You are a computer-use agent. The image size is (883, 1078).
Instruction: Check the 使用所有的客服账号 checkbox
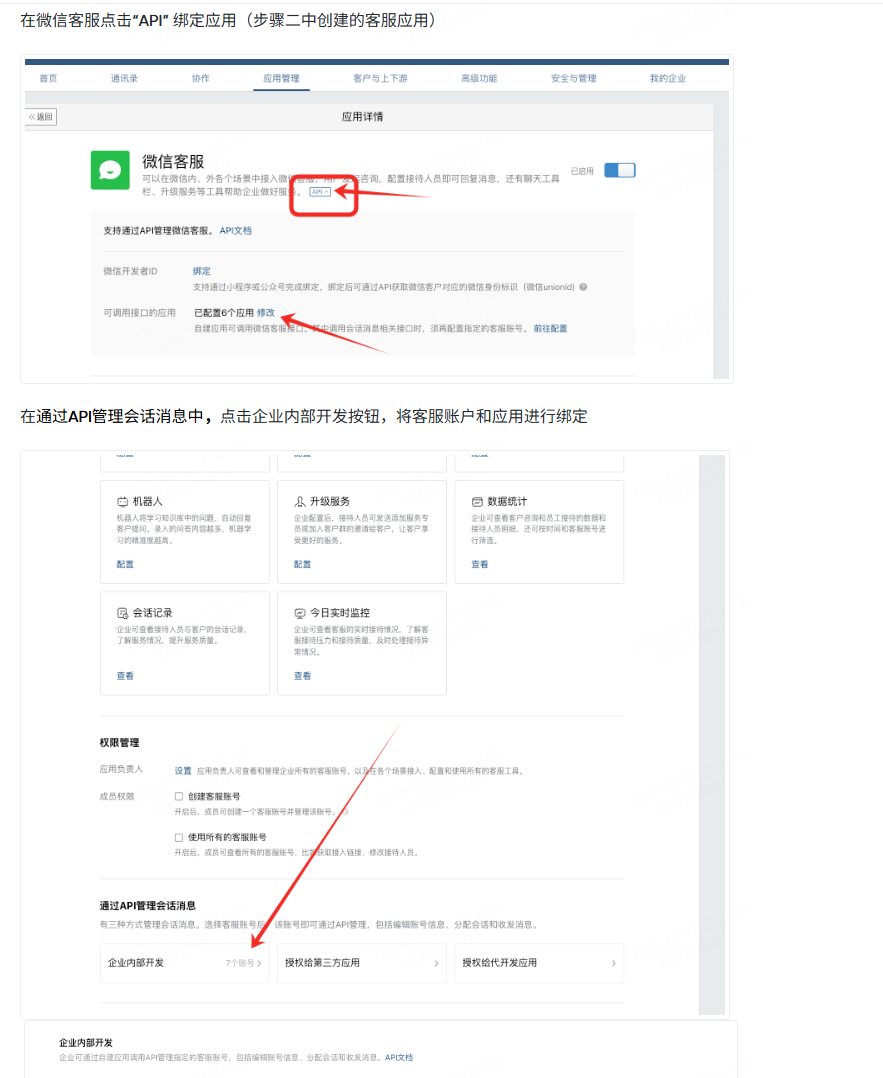[179, 837]
